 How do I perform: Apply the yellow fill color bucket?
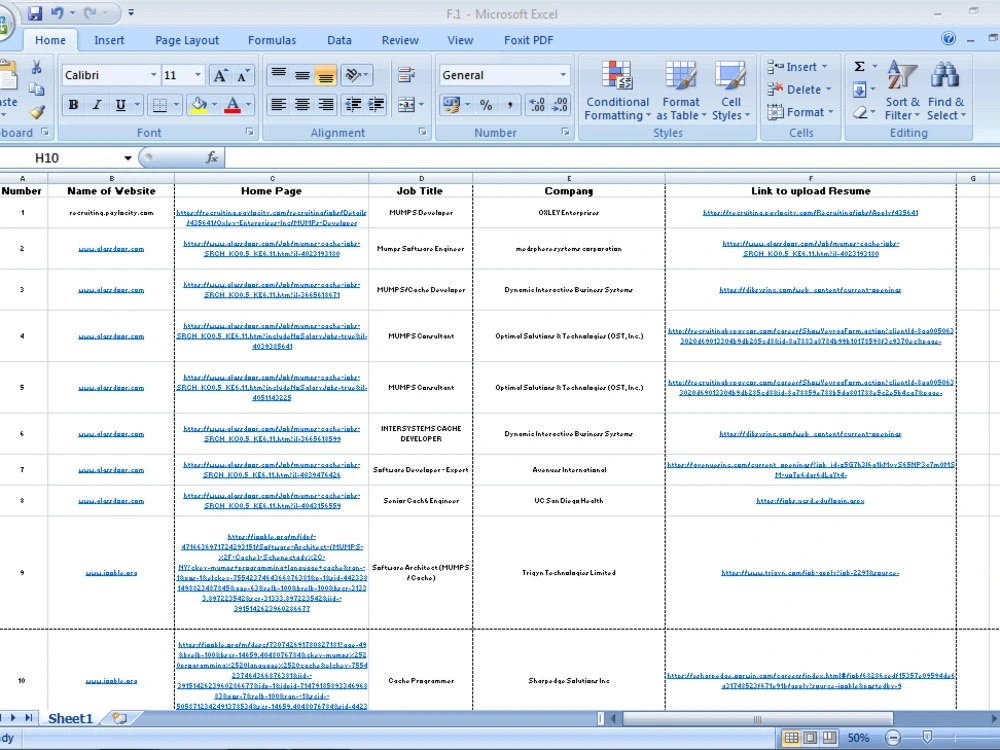coord(198,105)
